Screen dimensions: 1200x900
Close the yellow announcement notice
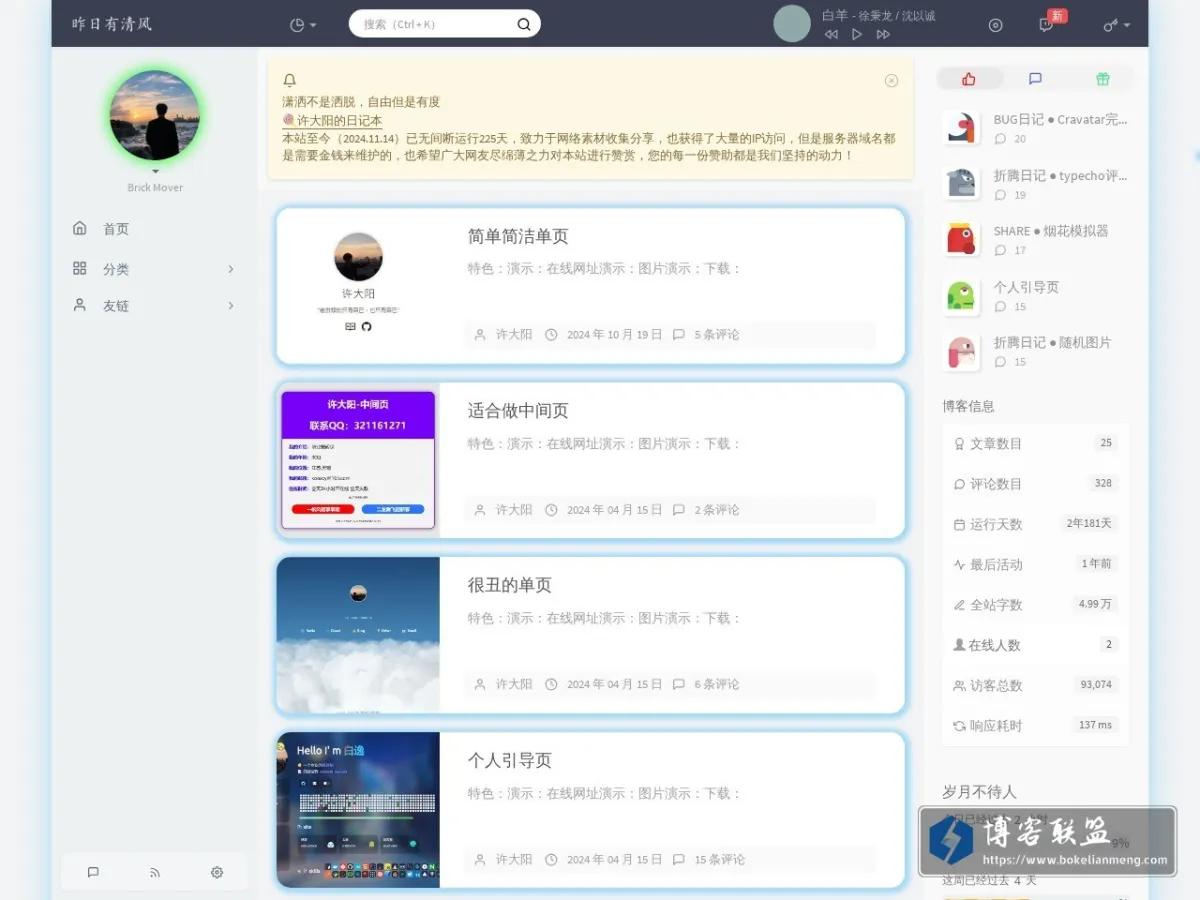[891, 81]
